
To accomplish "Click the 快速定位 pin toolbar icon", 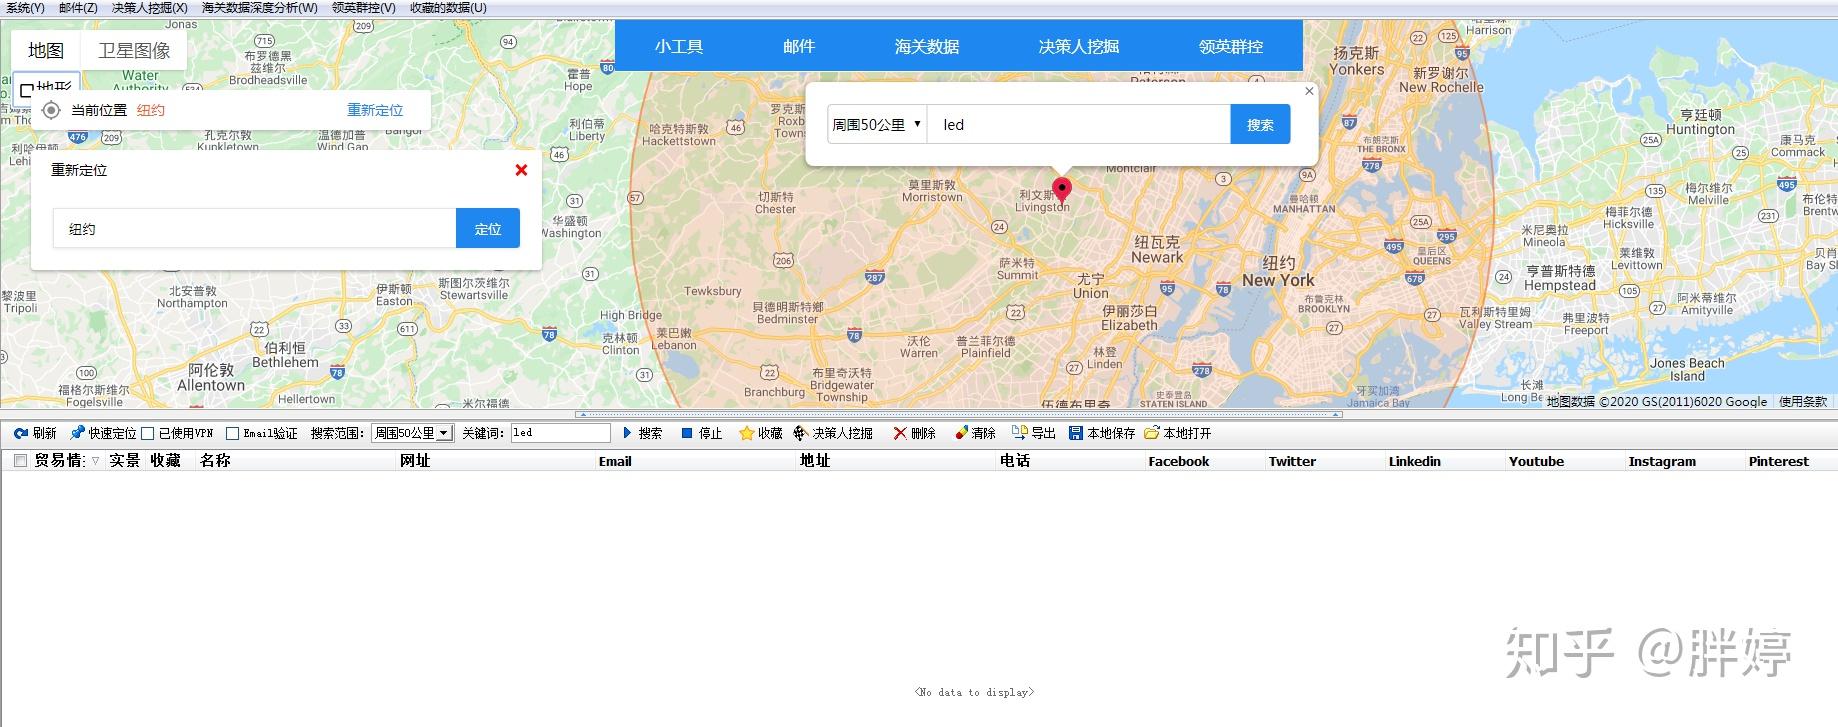I will click(x=77, y=433).
